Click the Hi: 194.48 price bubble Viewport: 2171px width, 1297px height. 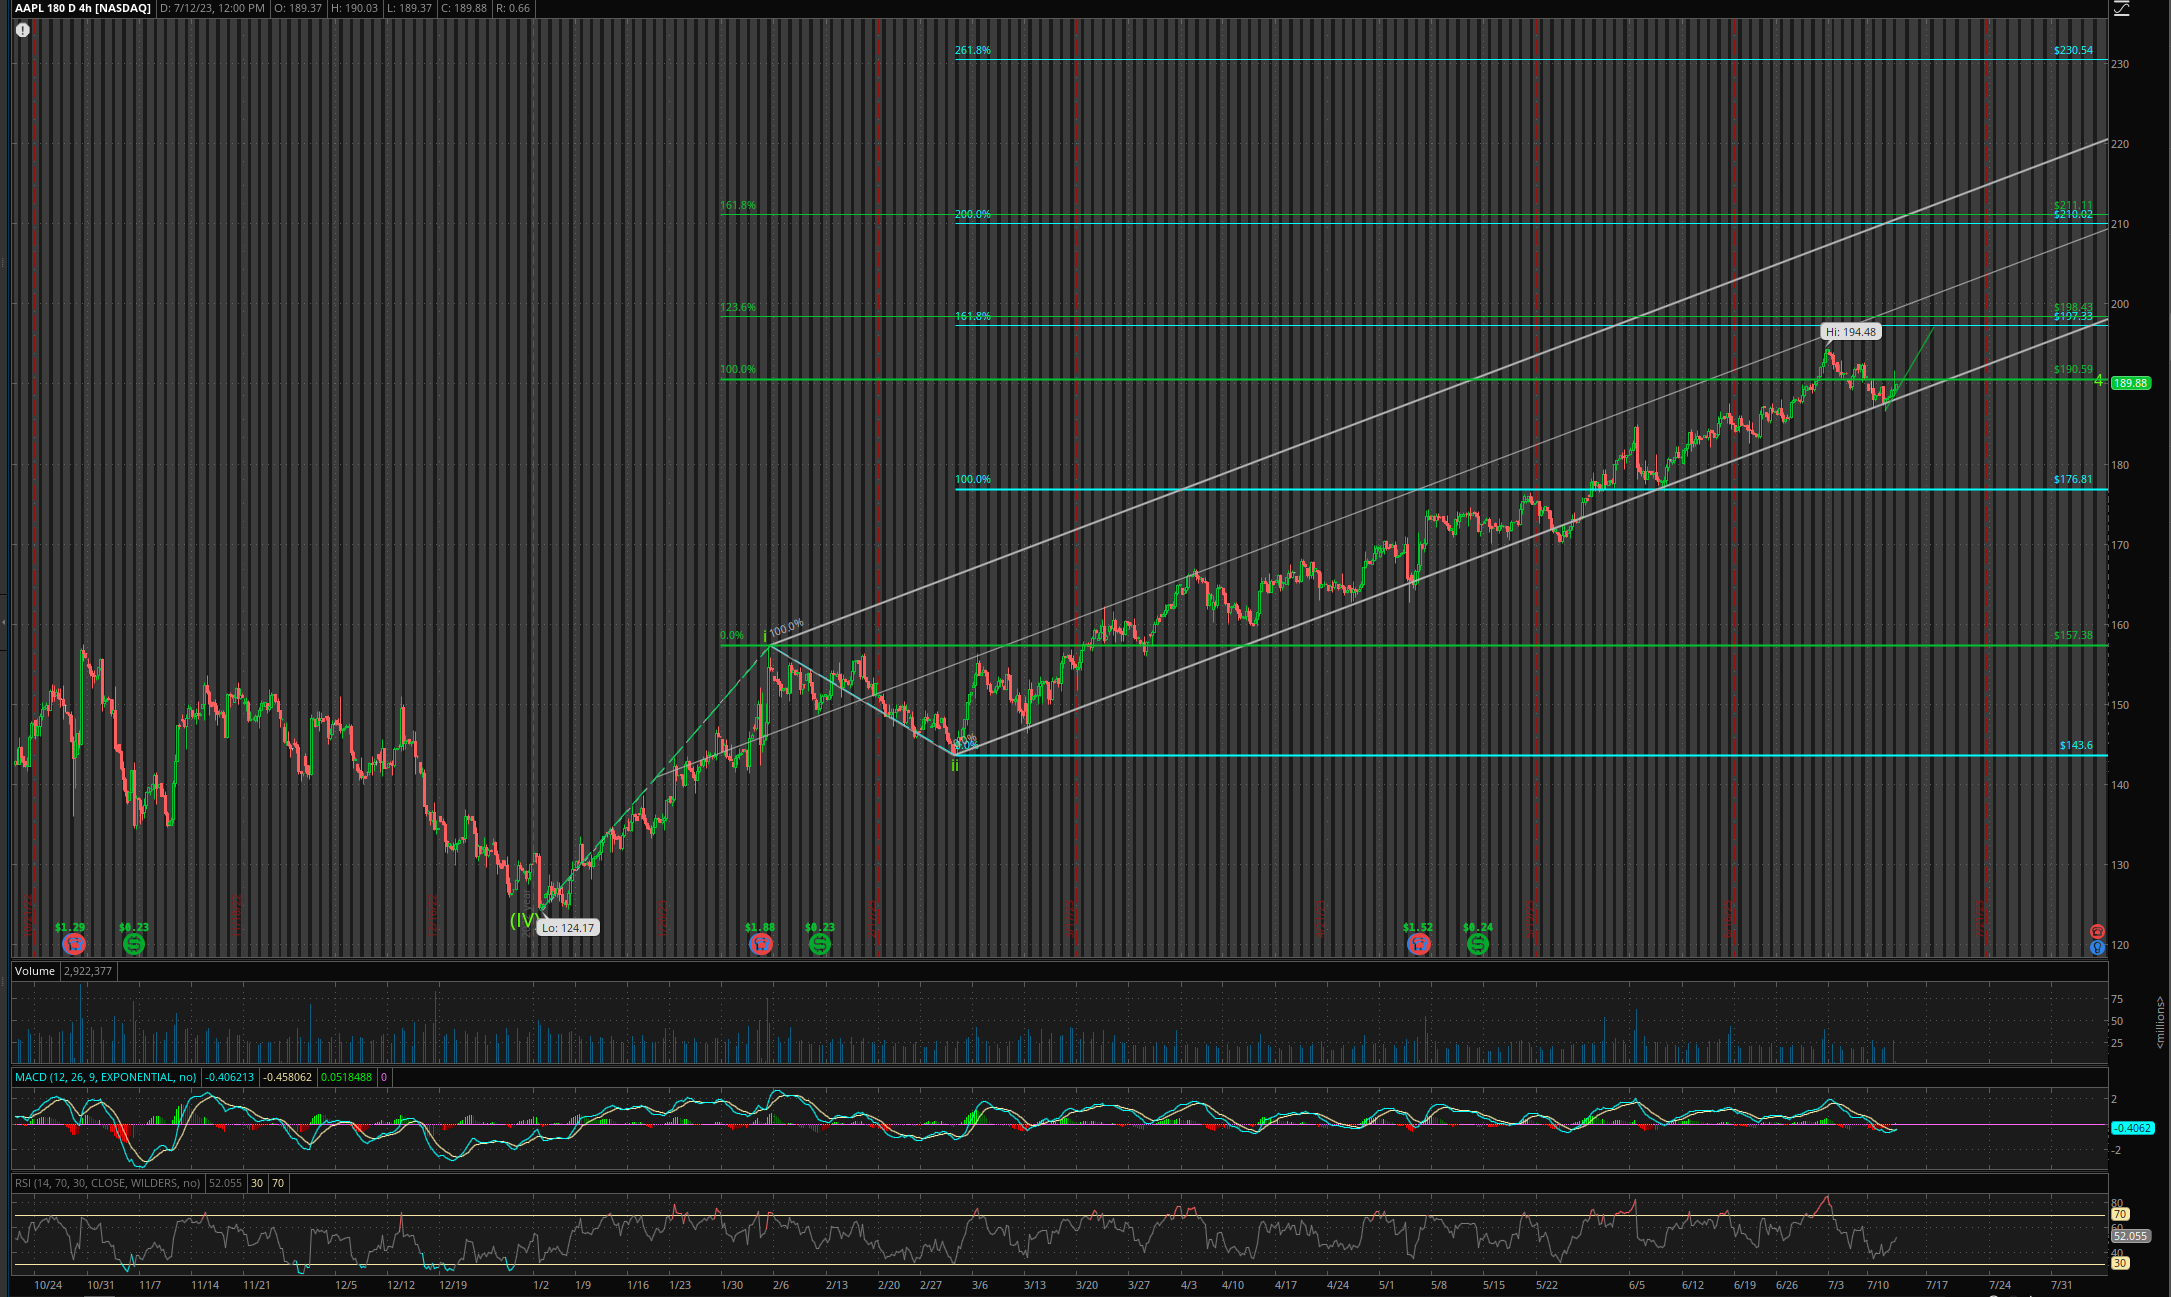(x=1851, y=332)
